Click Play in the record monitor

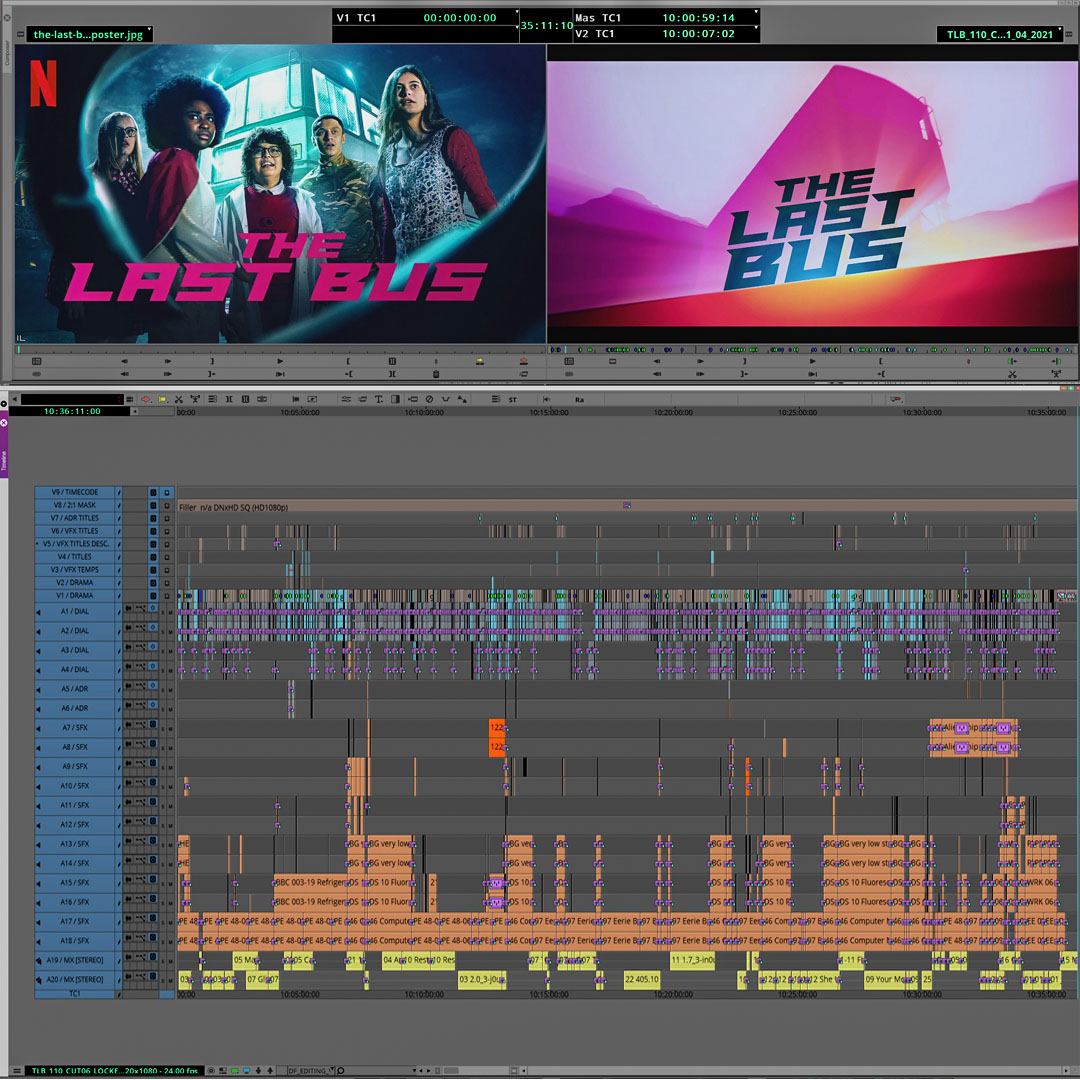pos(813,361)
